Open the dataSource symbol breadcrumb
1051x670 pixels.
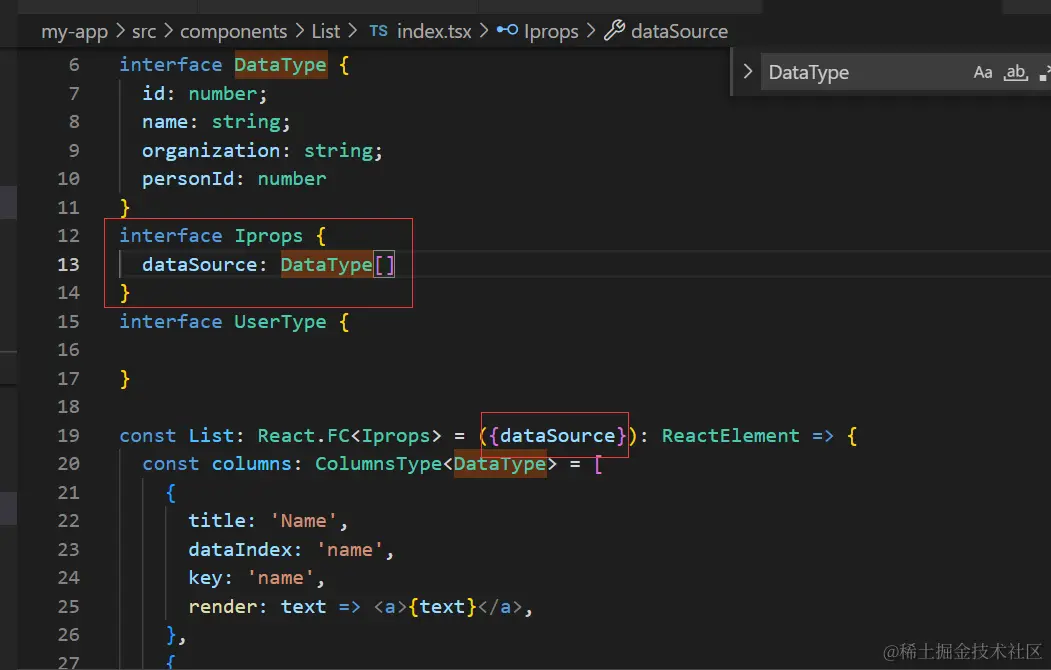pos(679,31)
